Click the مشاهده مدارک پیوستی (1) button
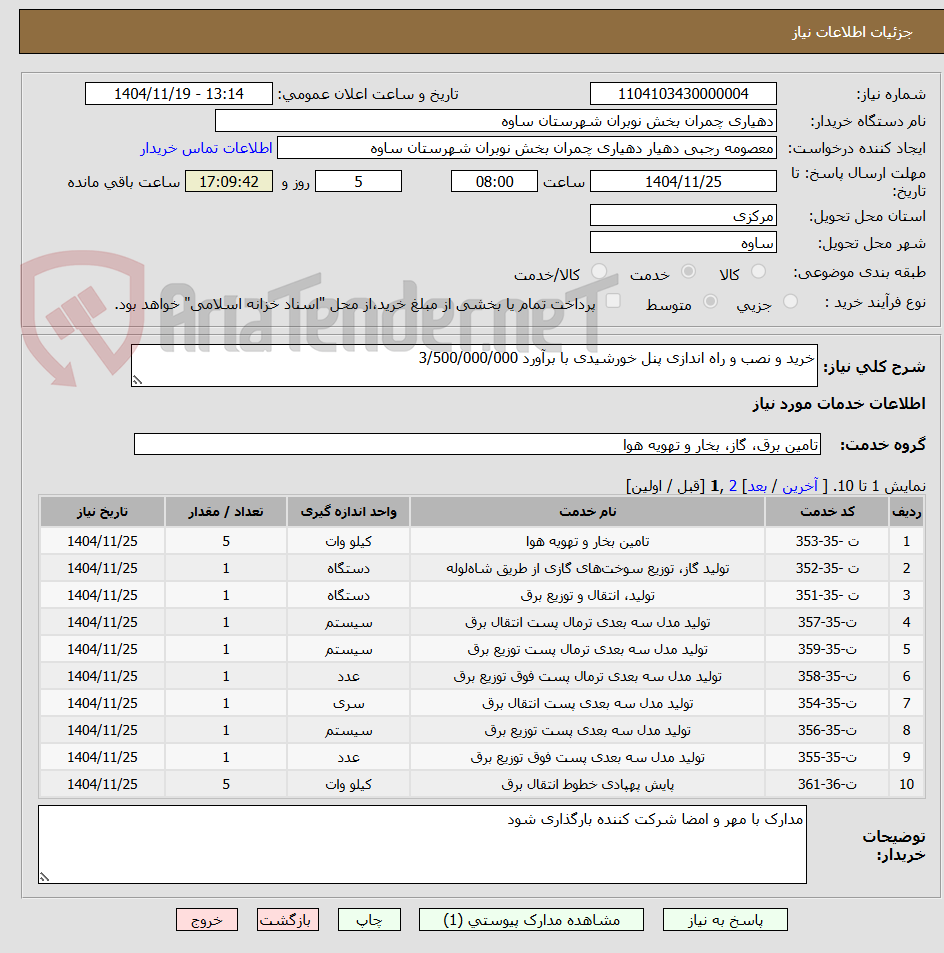This screenshot has width=944, height=953. pyautogui.click(x=531, y=920)
